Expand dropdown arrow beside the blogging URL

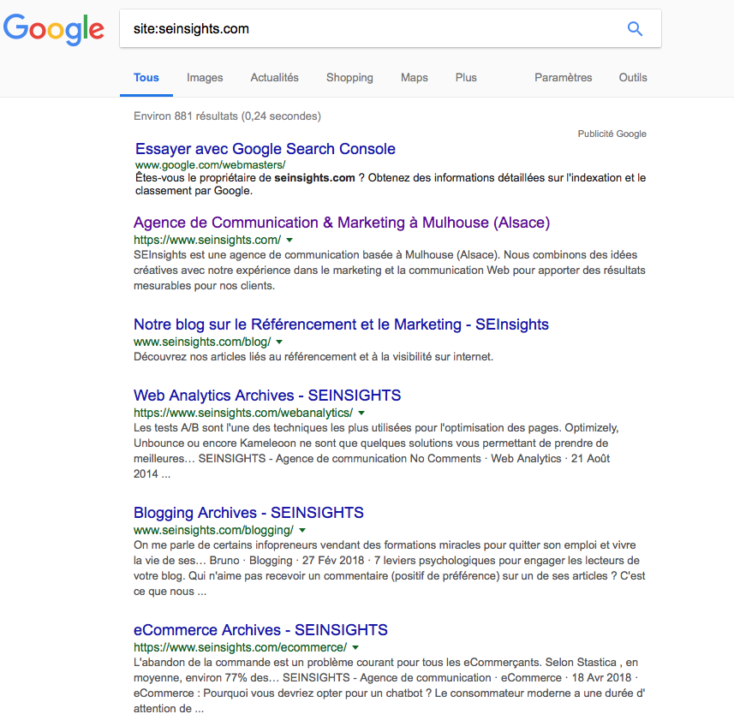point(301,531)
